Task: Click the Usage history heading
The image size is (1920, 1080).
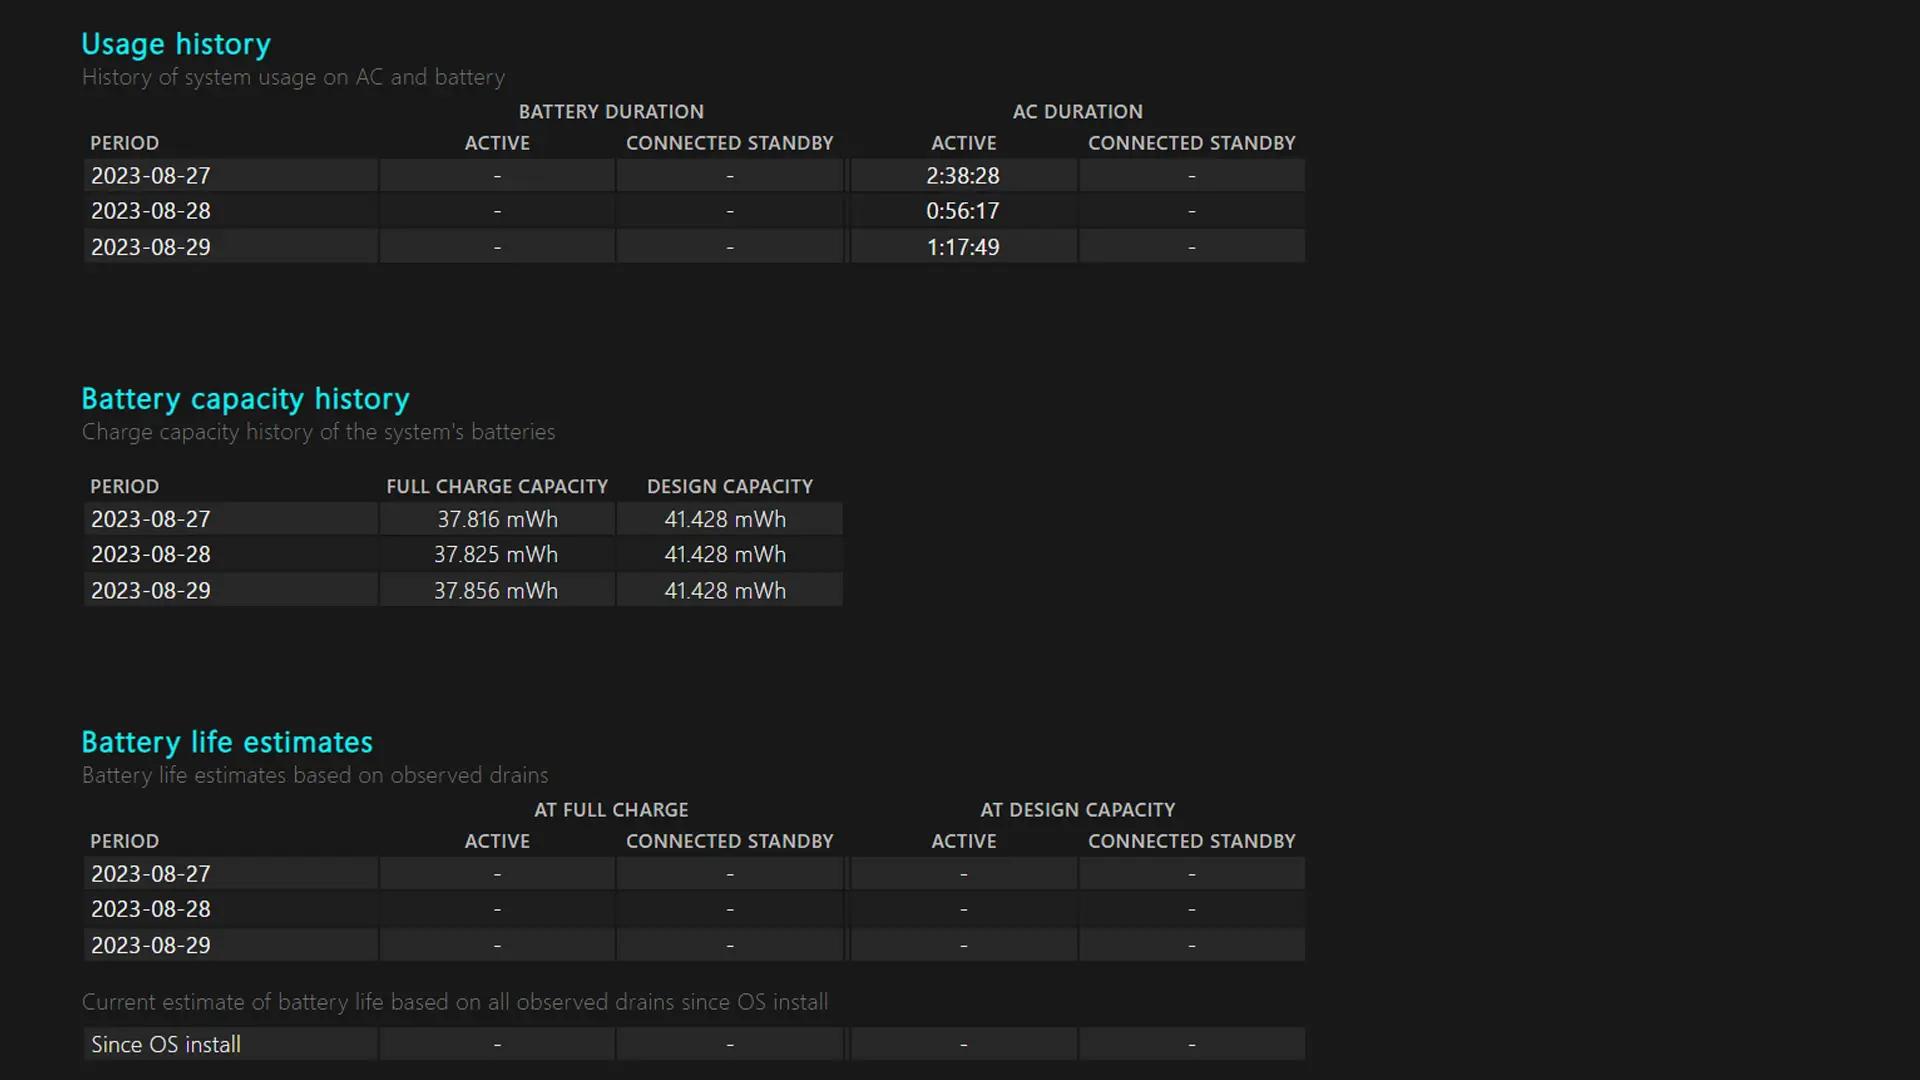Action: click(x=176, y=44)
